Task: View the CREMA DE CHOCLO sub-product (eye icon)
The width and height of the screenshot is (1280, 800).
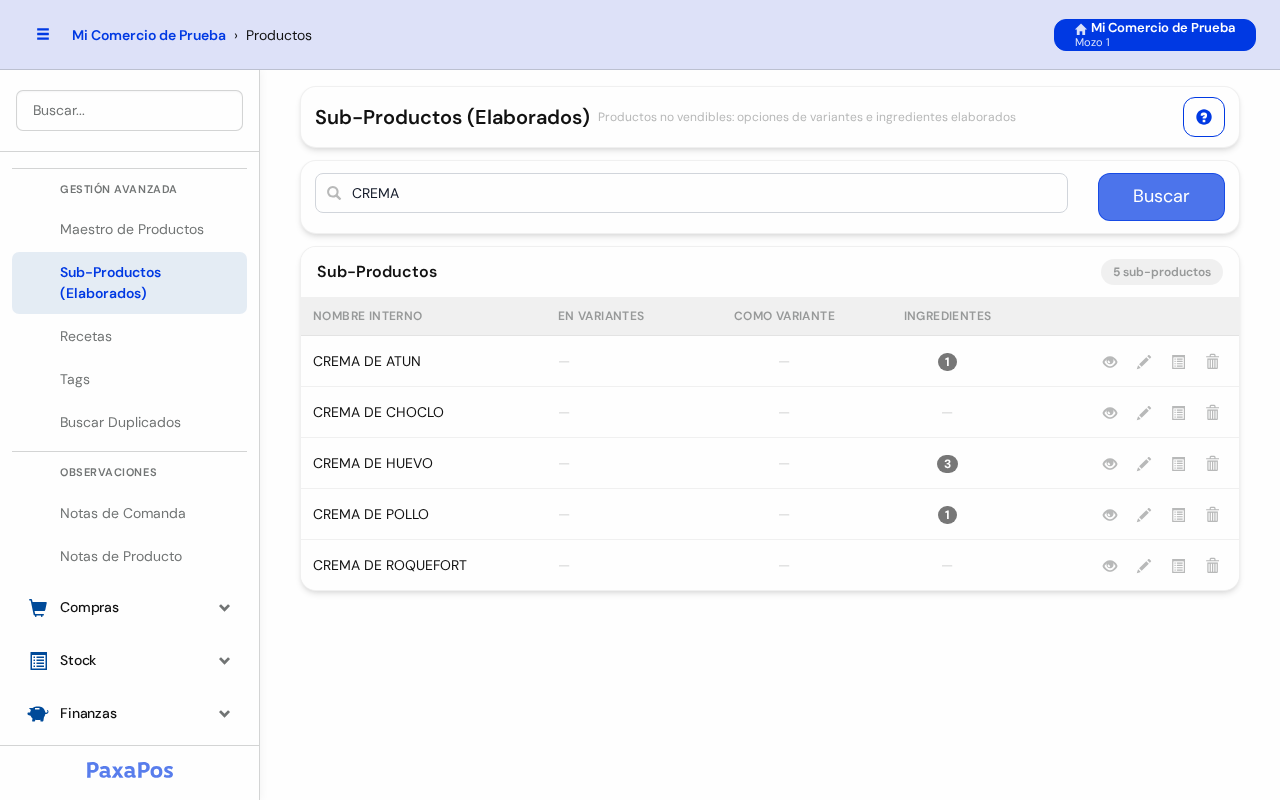Action: 1110,413
